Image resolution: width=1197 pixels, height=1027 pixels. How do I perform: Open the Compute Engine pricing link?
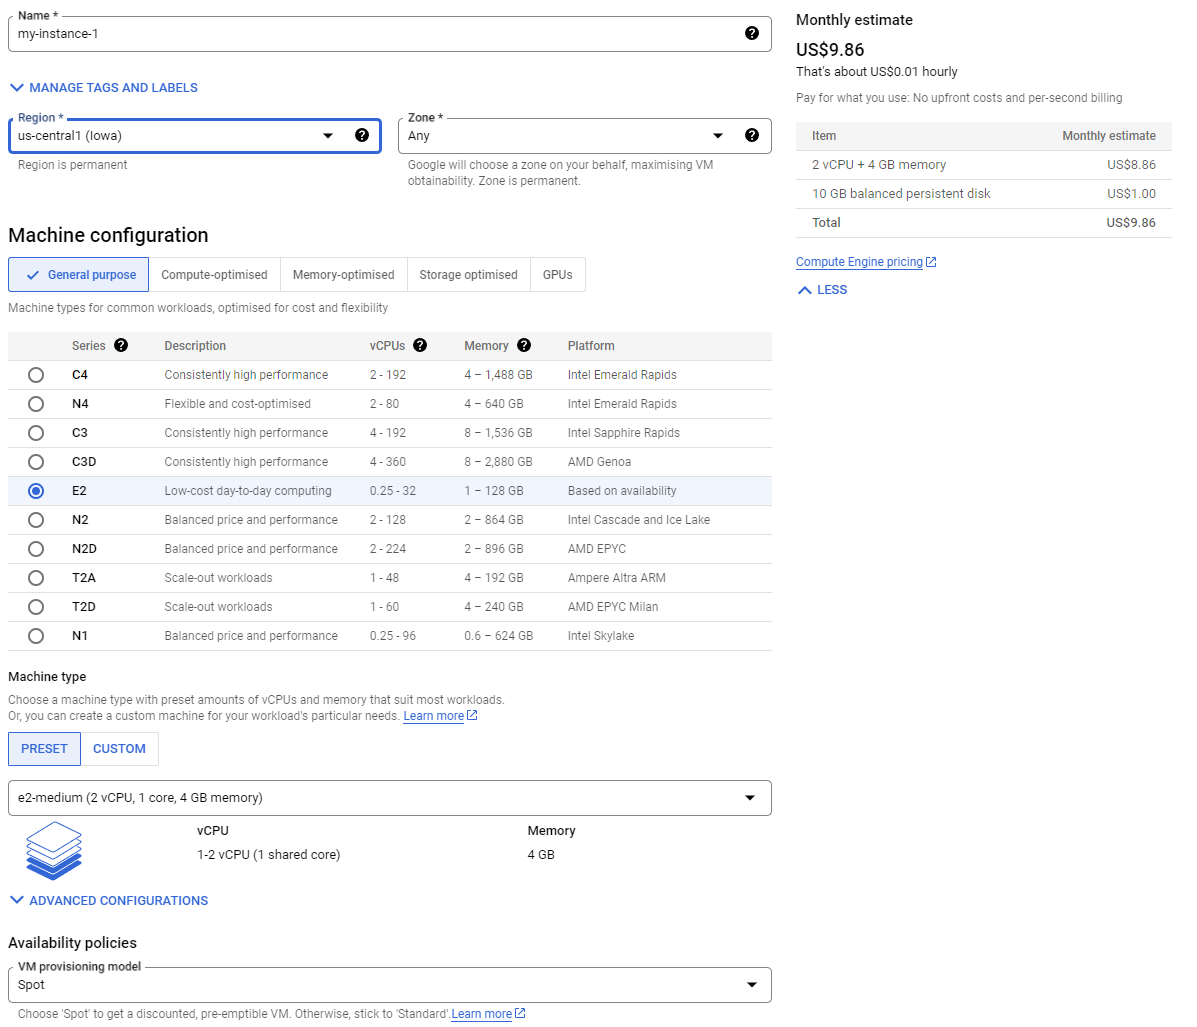click(860, 261)
